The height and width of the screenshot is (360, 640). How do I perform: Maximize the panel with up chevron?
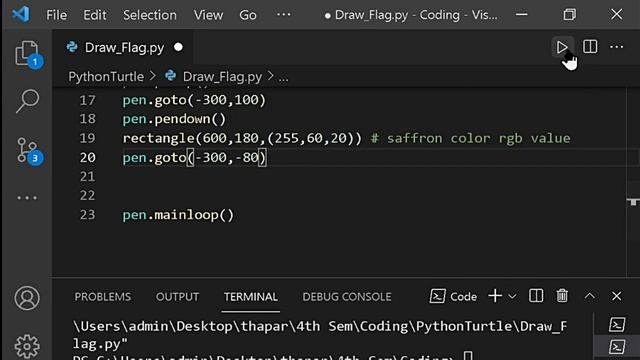[590, 296]
